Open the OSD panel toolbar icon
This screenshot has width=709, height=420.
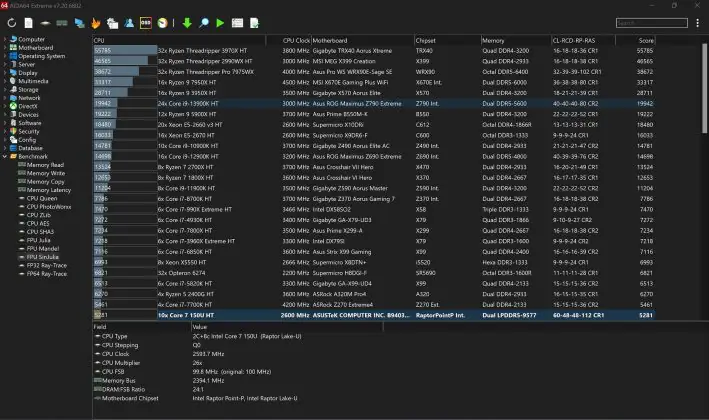(146, 23)
